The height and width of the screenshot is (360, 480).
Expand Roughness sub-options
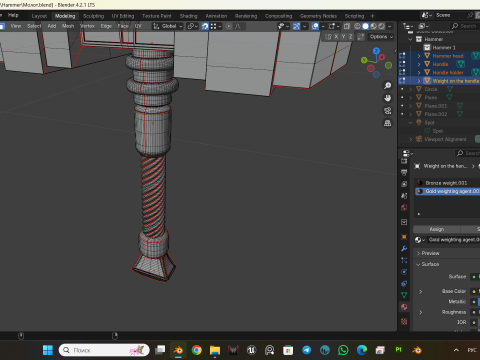[421, 312]
